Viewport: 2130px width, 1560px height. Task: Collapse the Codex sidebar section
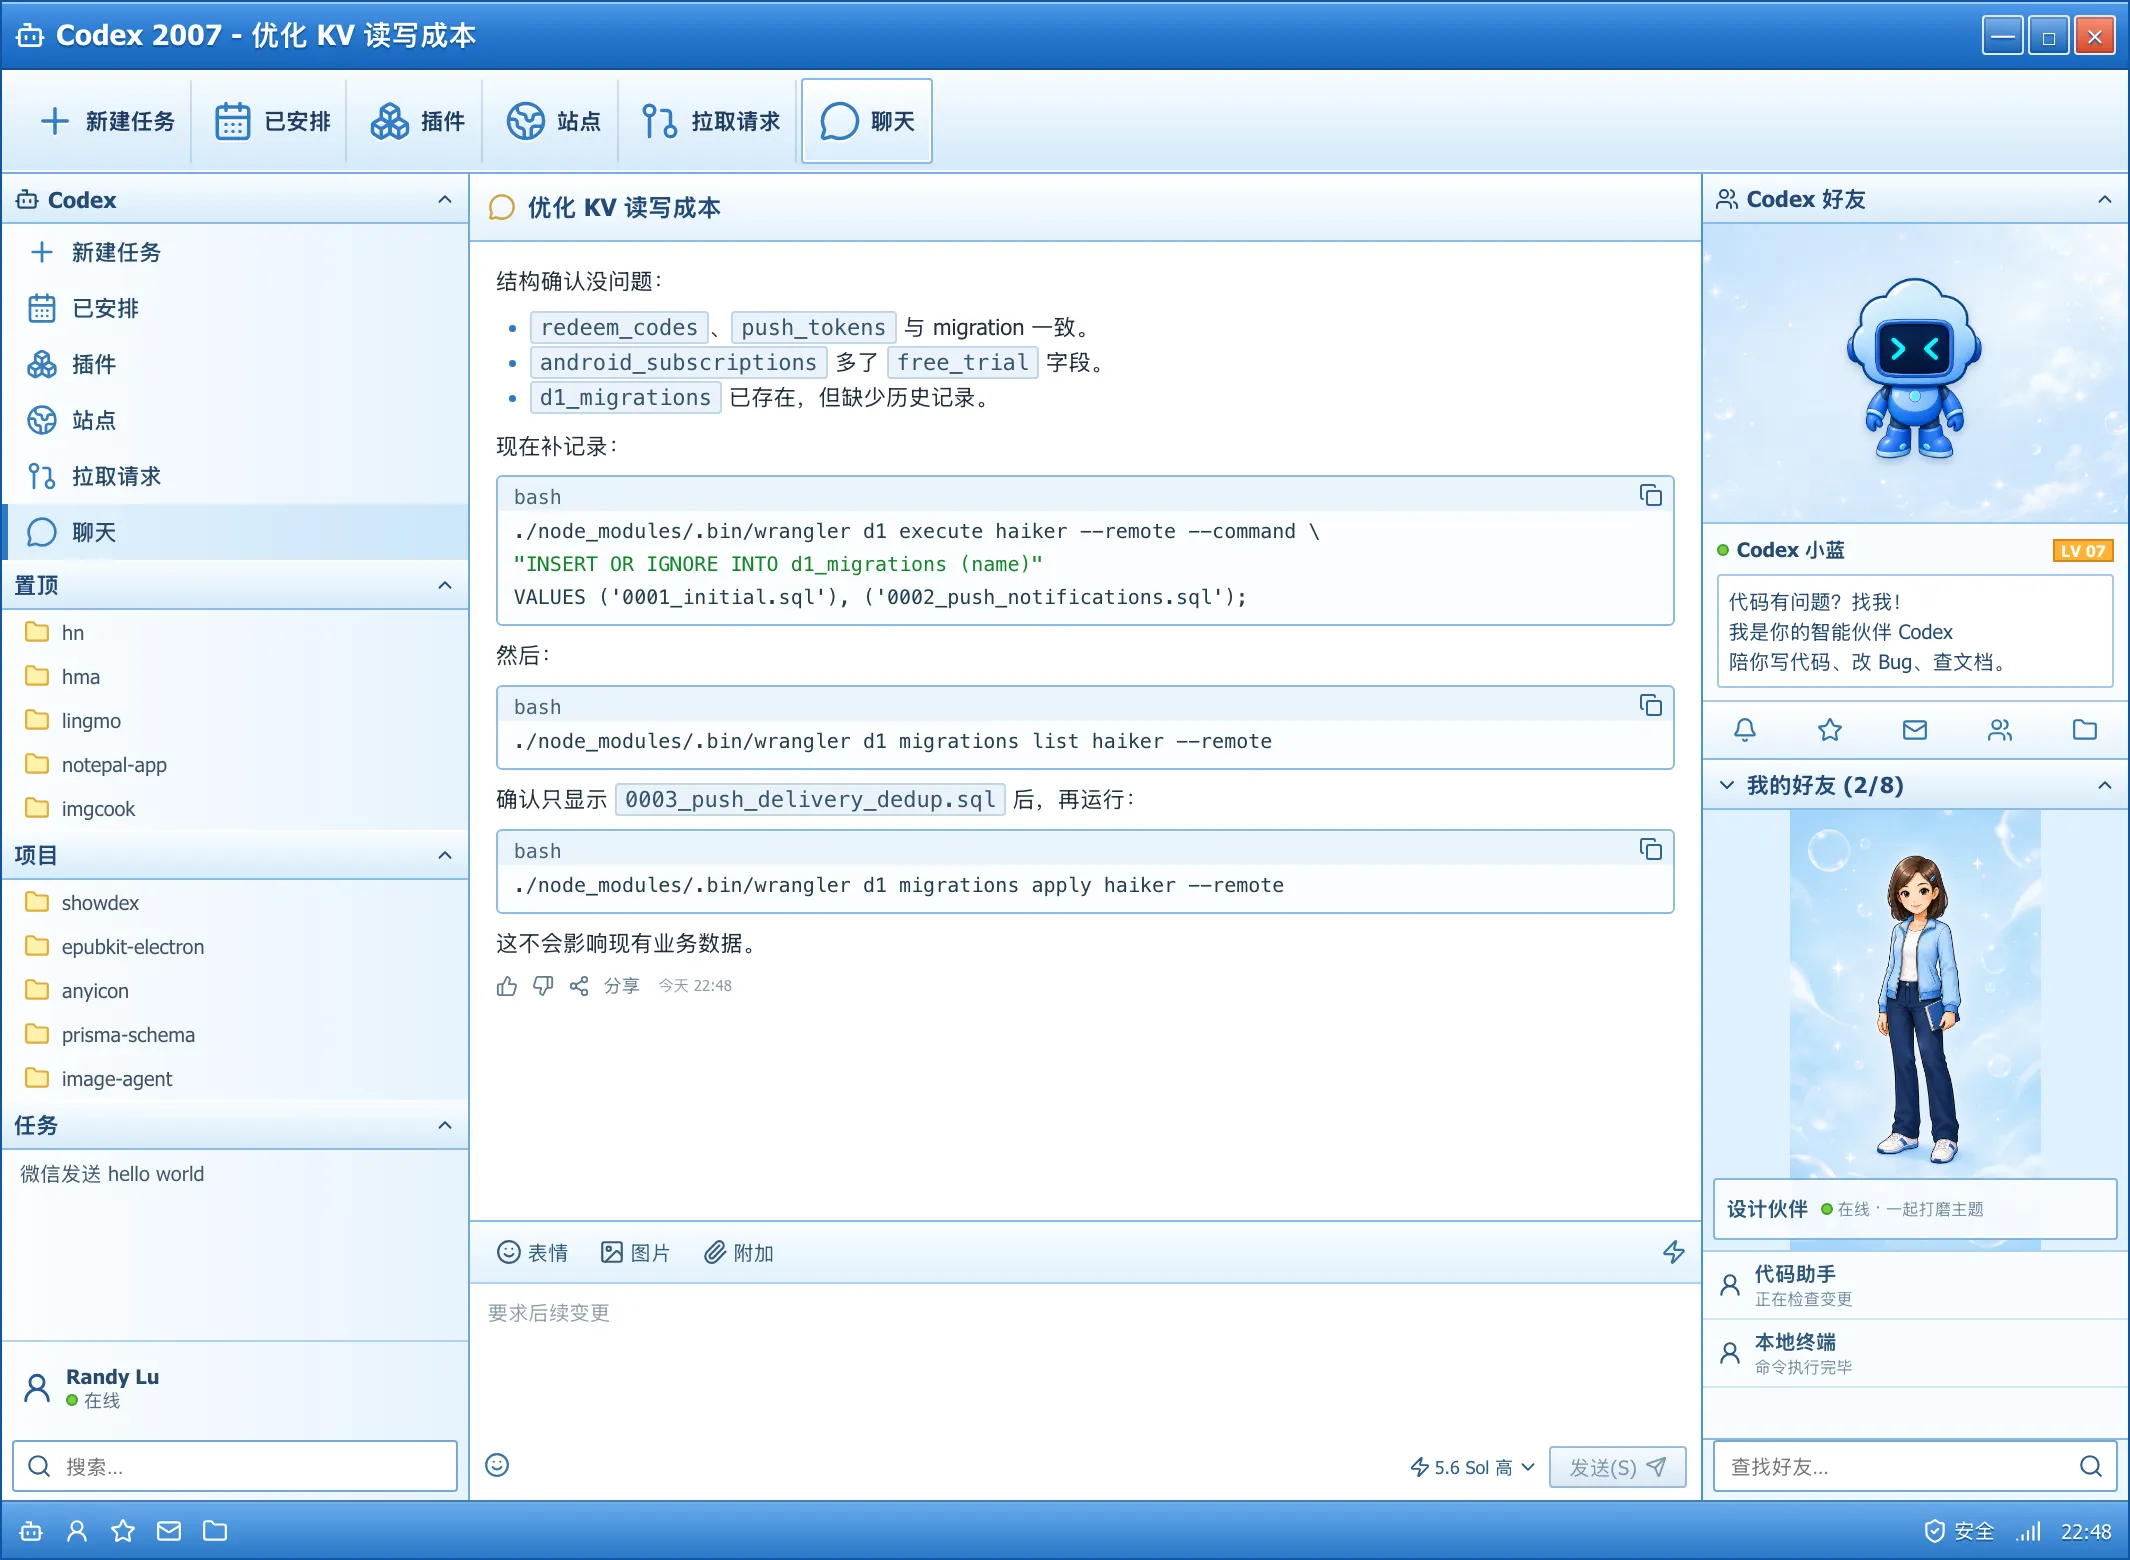pos(445,200)
